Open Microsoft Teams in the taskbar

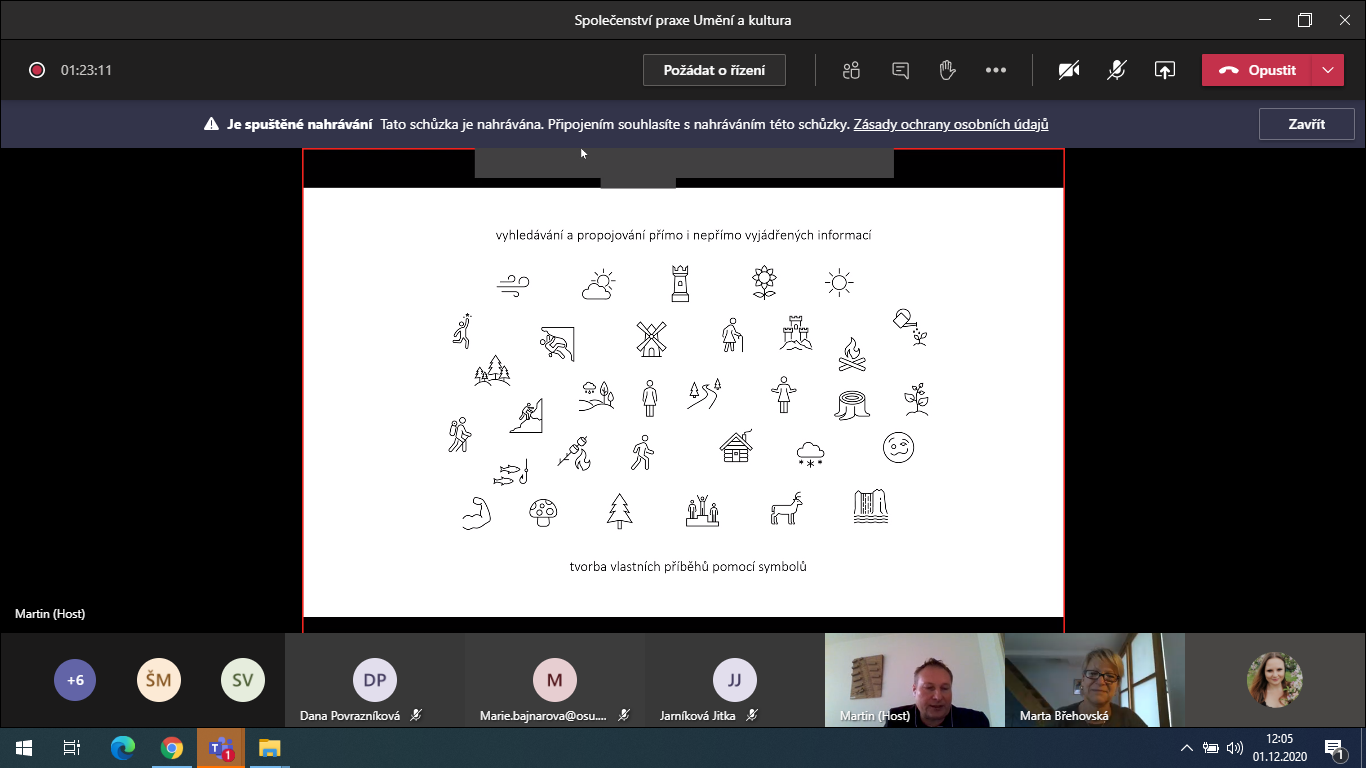click(x=220, y=747)
